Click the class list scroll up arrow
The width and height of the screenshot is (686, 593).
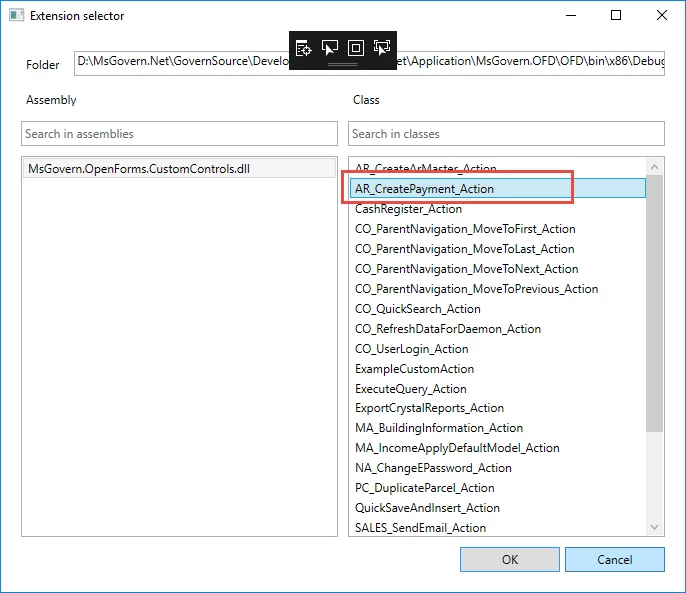[x=655, y=167]
